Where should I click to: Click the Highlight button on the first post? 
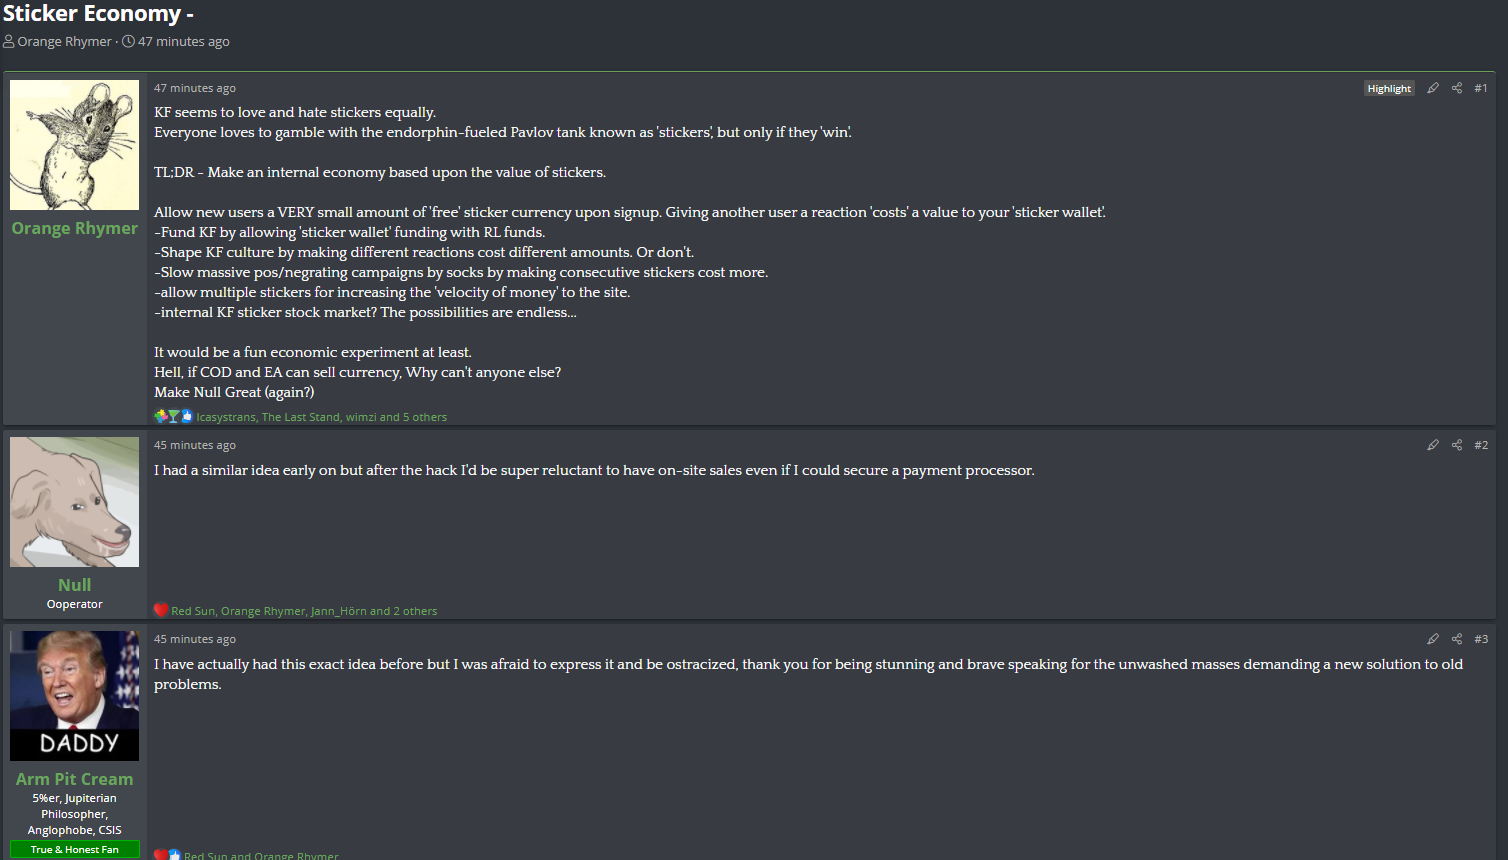(1389, 88)
